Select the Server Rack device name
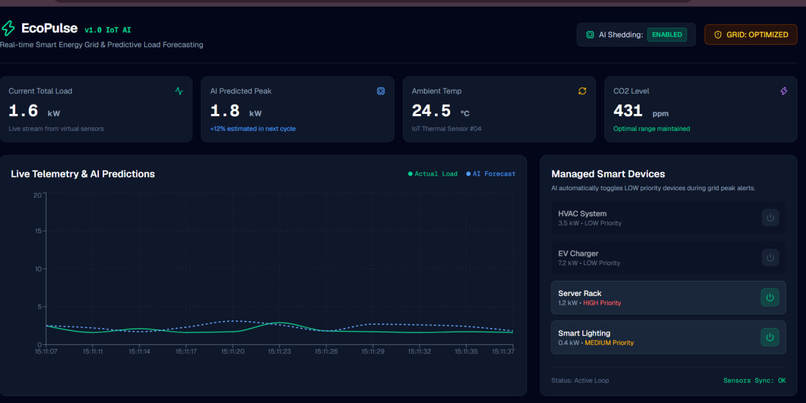The height and width of the screenshot is (403, 806). click(x=580, y=294)
